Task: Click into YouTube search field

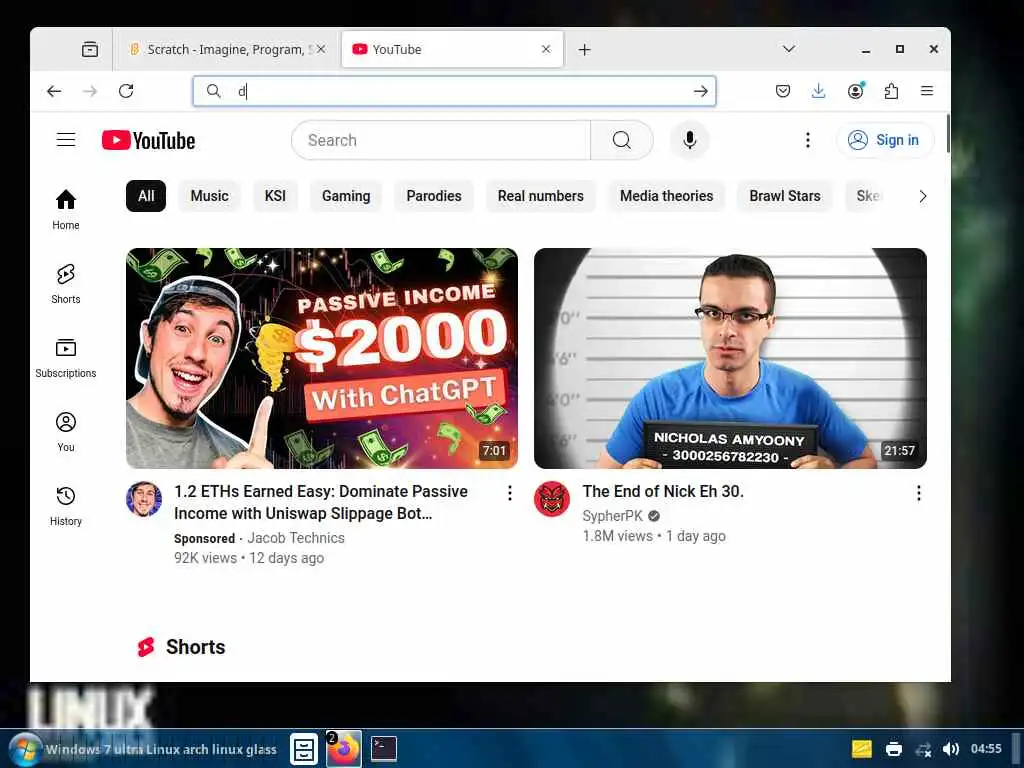Action: (x=441, y=140)
